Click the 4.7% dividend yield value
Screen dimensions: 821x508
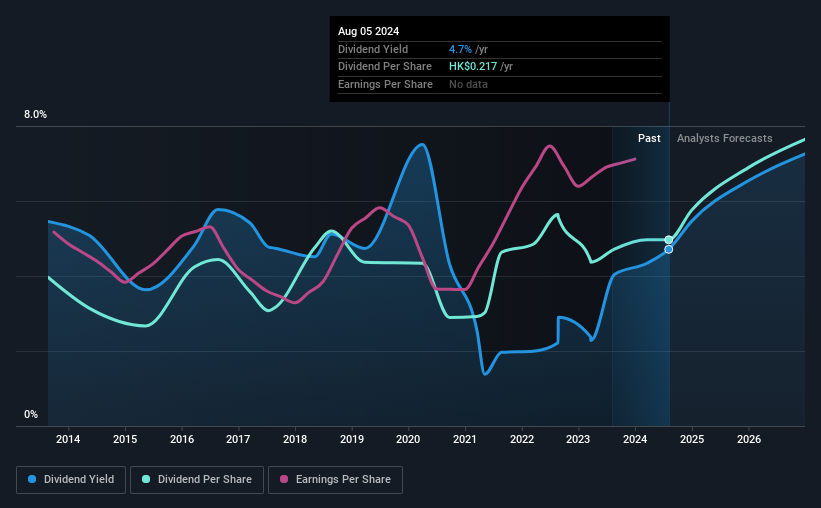coord(460,49)
